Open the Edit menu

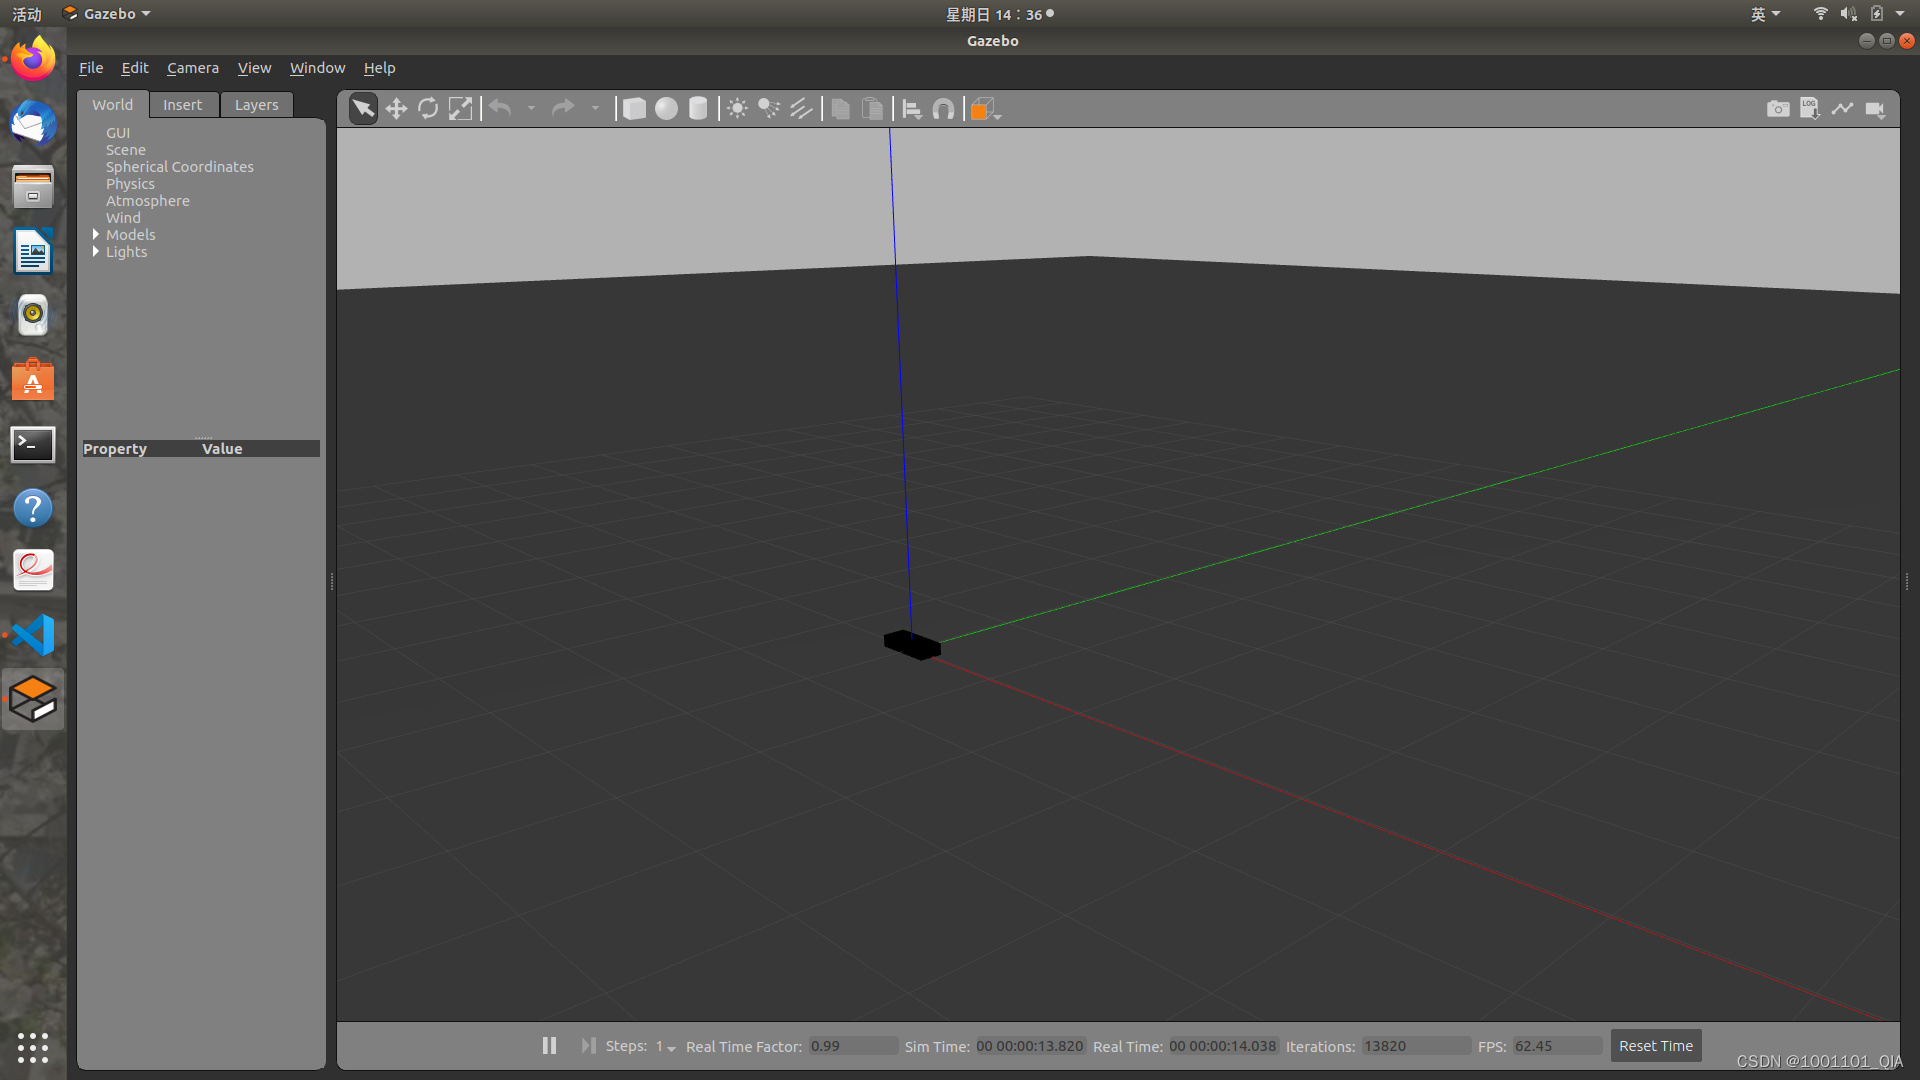(135, 68)
